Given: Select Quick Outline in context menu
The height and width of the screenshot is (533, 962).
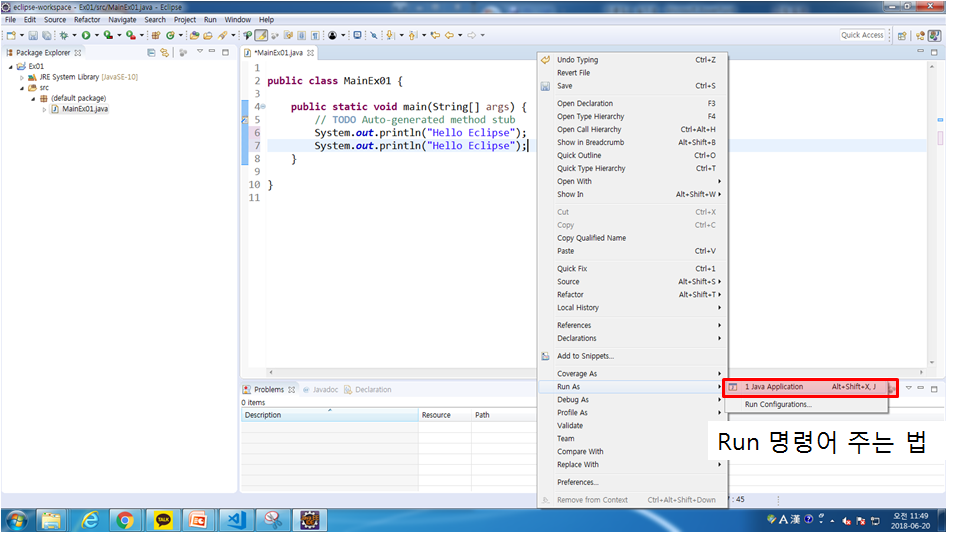Looking at the screenshot, I should 633,156.
